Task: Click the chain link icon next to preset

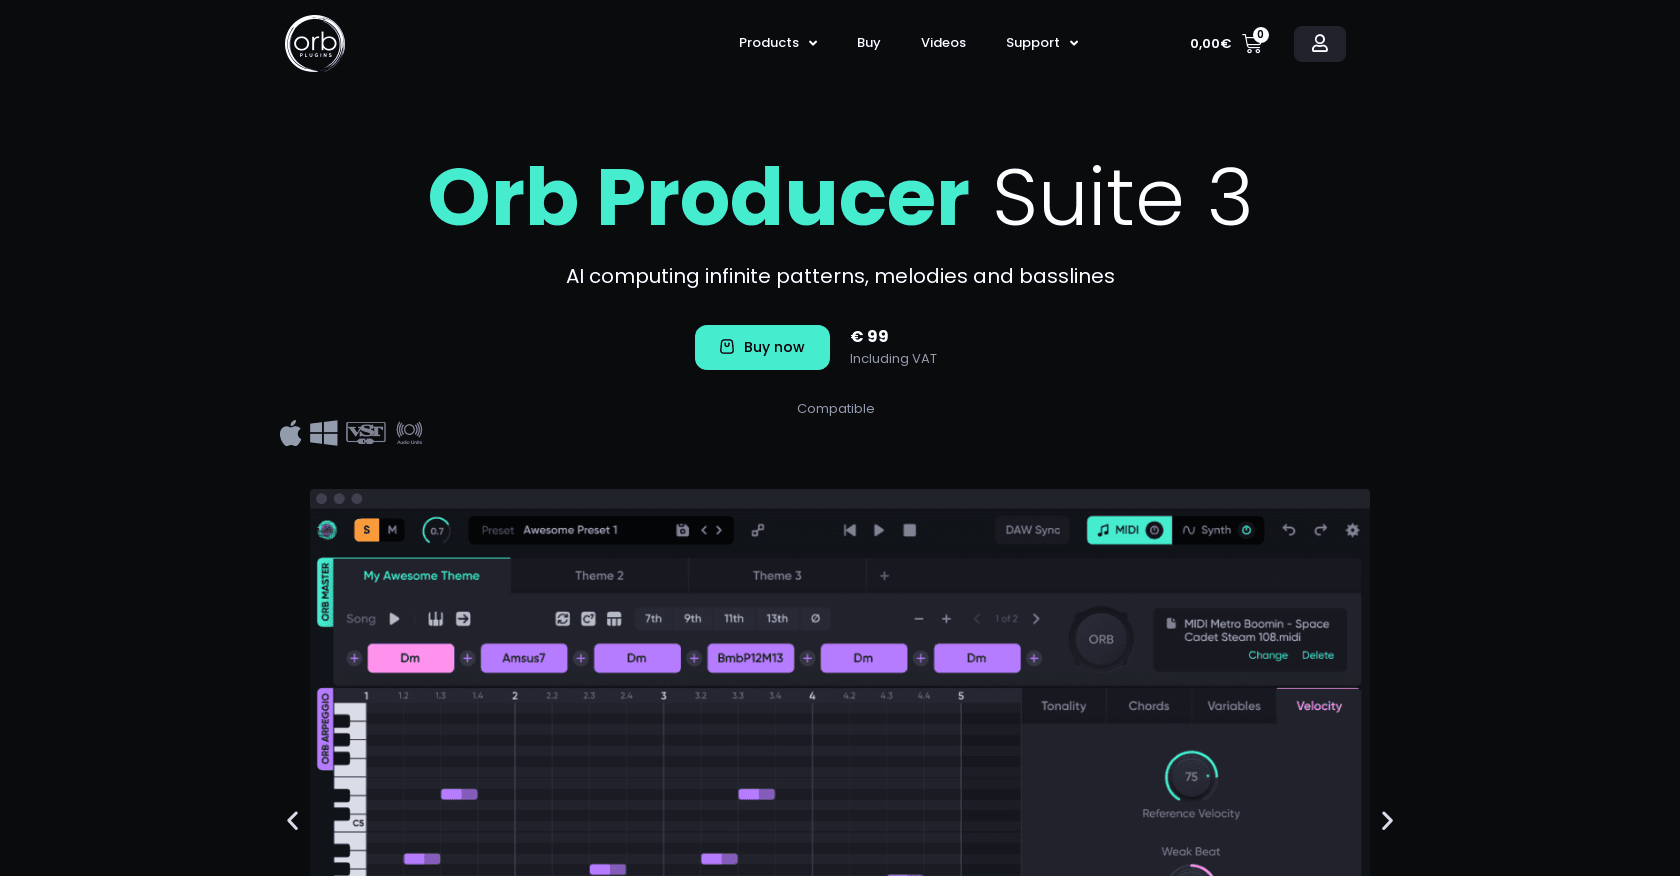Action: [x=758, y=530]
